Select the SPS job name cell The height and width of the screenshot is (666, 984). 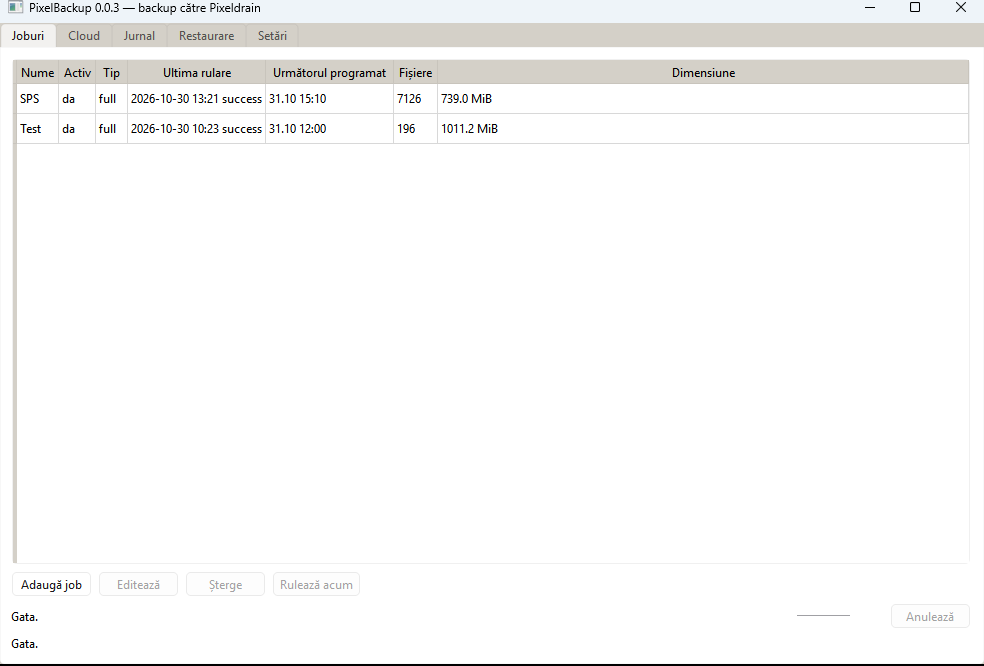(x=38, y=99)
